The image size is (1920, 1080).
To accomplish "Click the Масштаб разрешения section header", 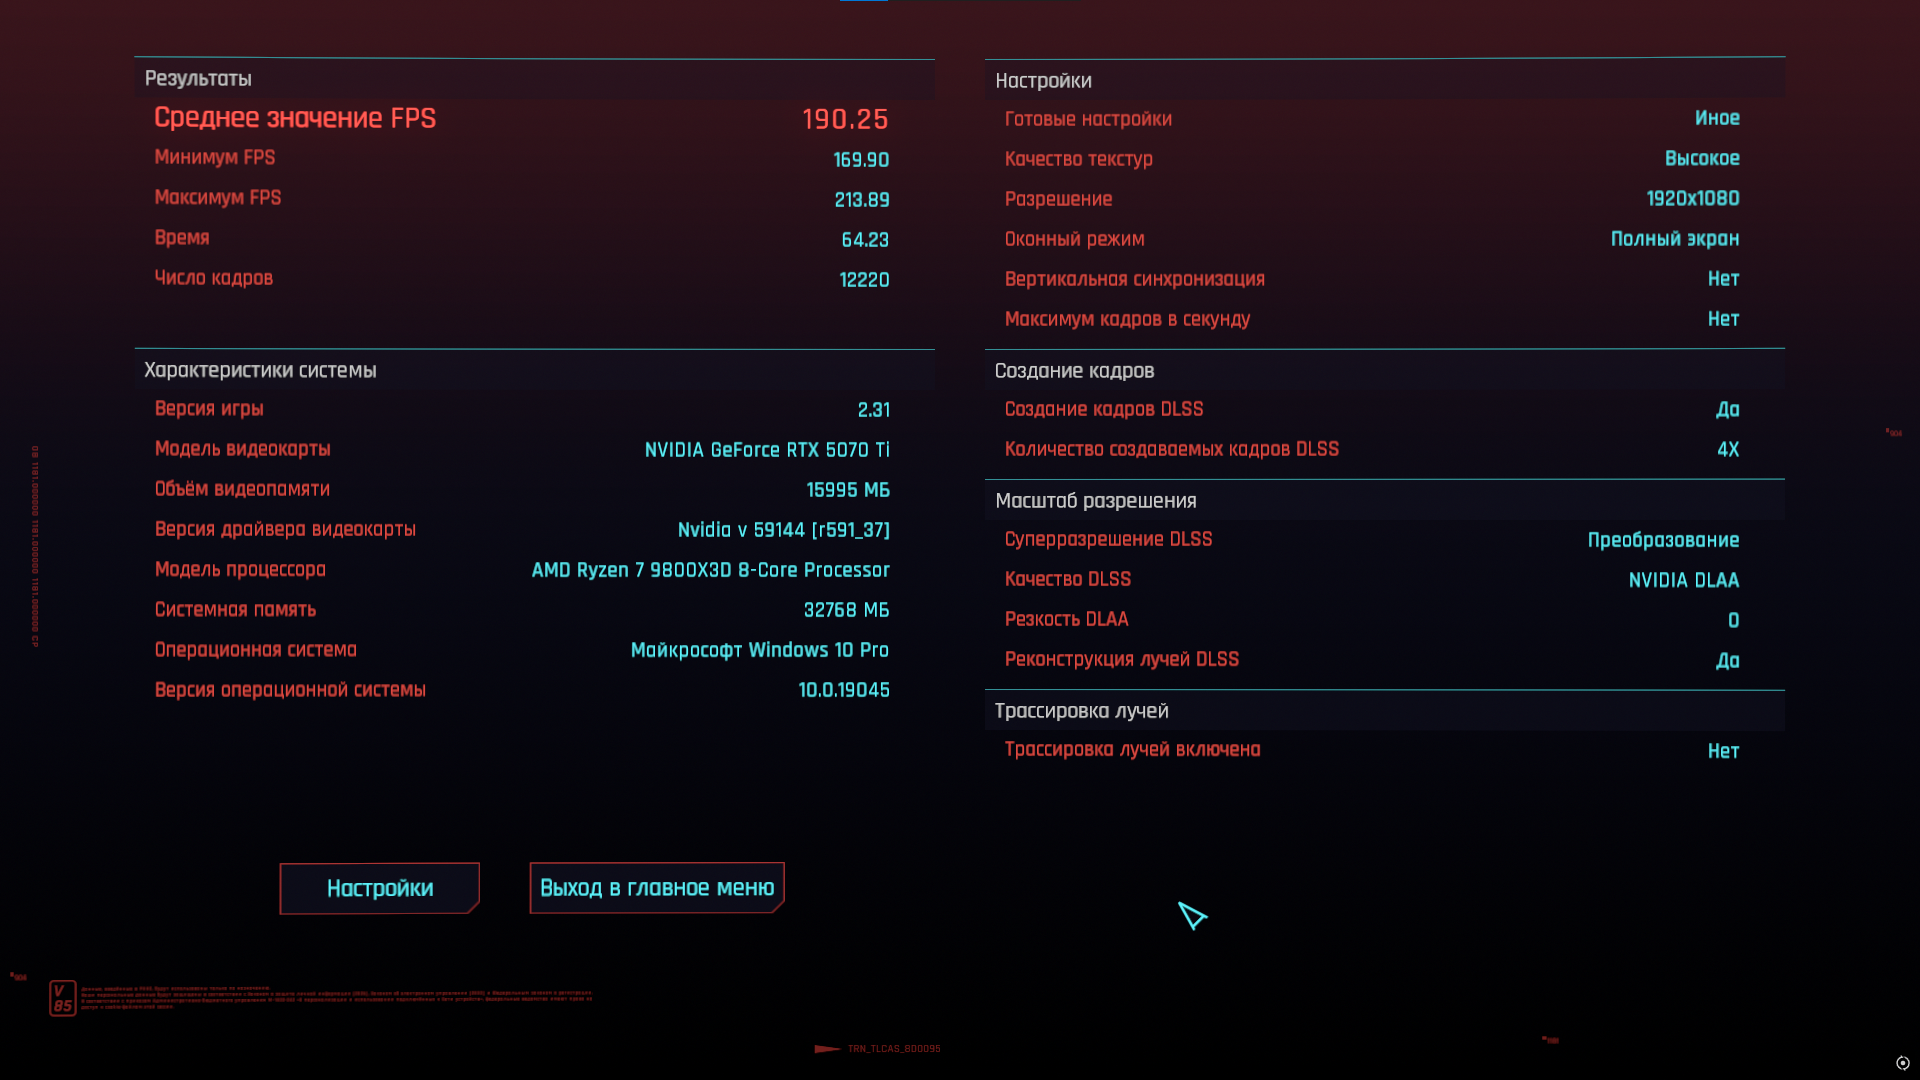I will click(x=1095, y=501).
